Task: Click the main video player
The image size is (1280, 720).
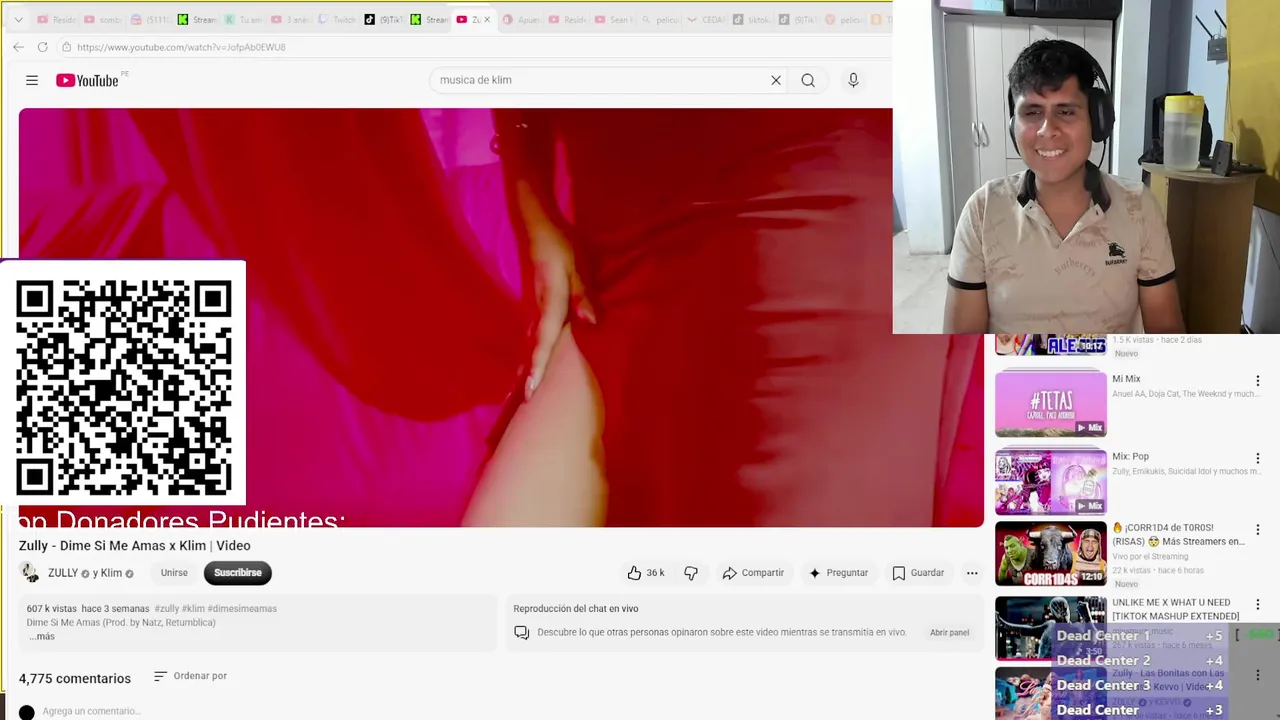Action: click(x=500, y=317)
